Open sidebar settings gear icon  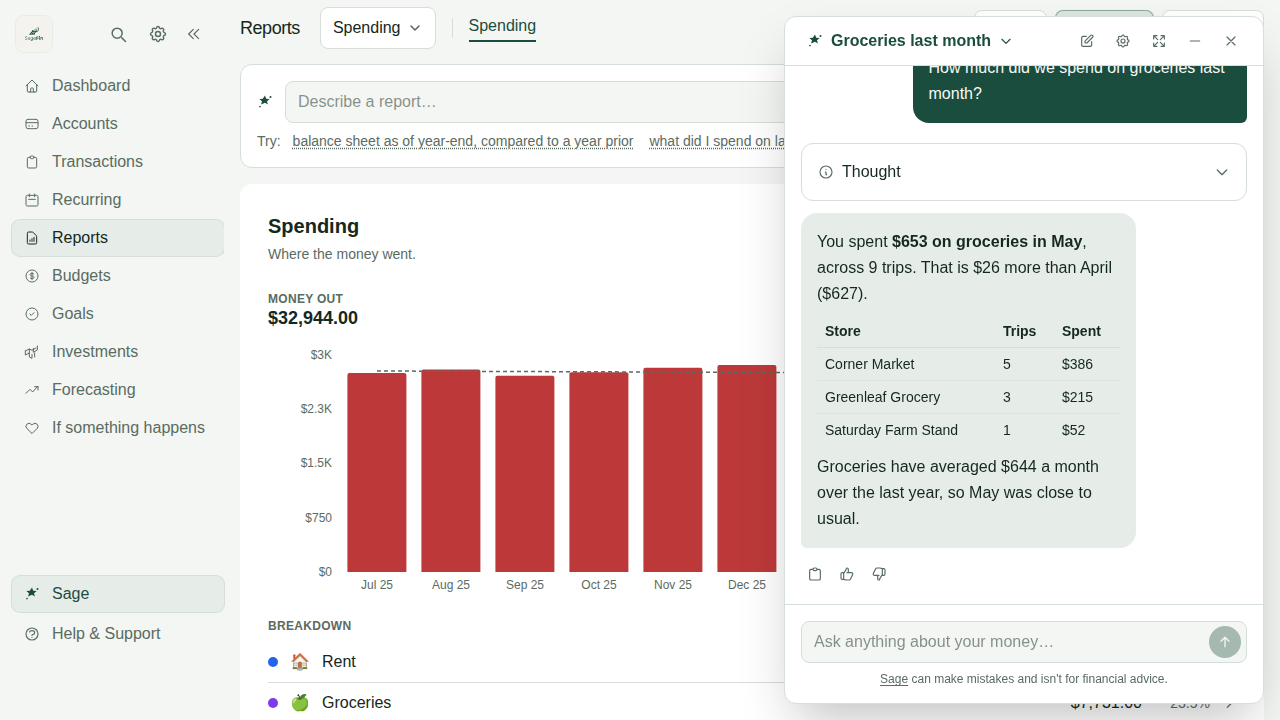point(158,35)
